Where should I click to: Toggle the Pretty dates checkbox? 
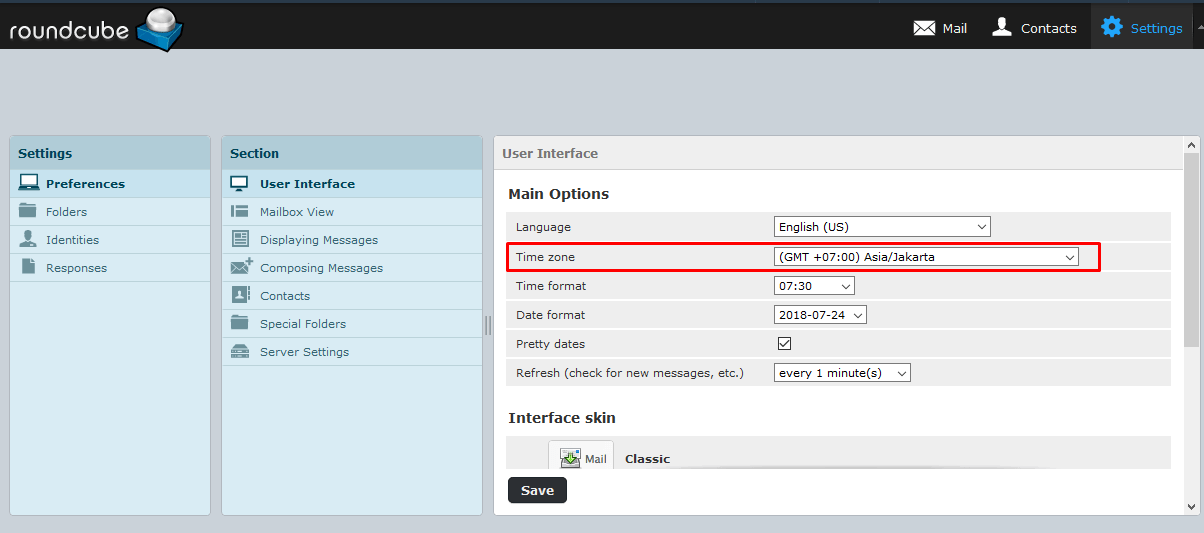click(785, 344)
